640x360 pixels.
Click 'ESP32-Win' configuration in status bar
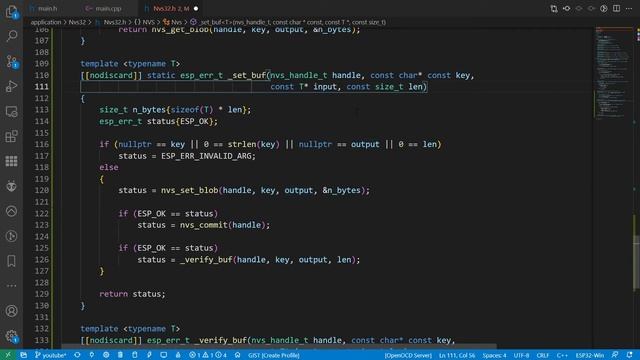coord(589,355)
